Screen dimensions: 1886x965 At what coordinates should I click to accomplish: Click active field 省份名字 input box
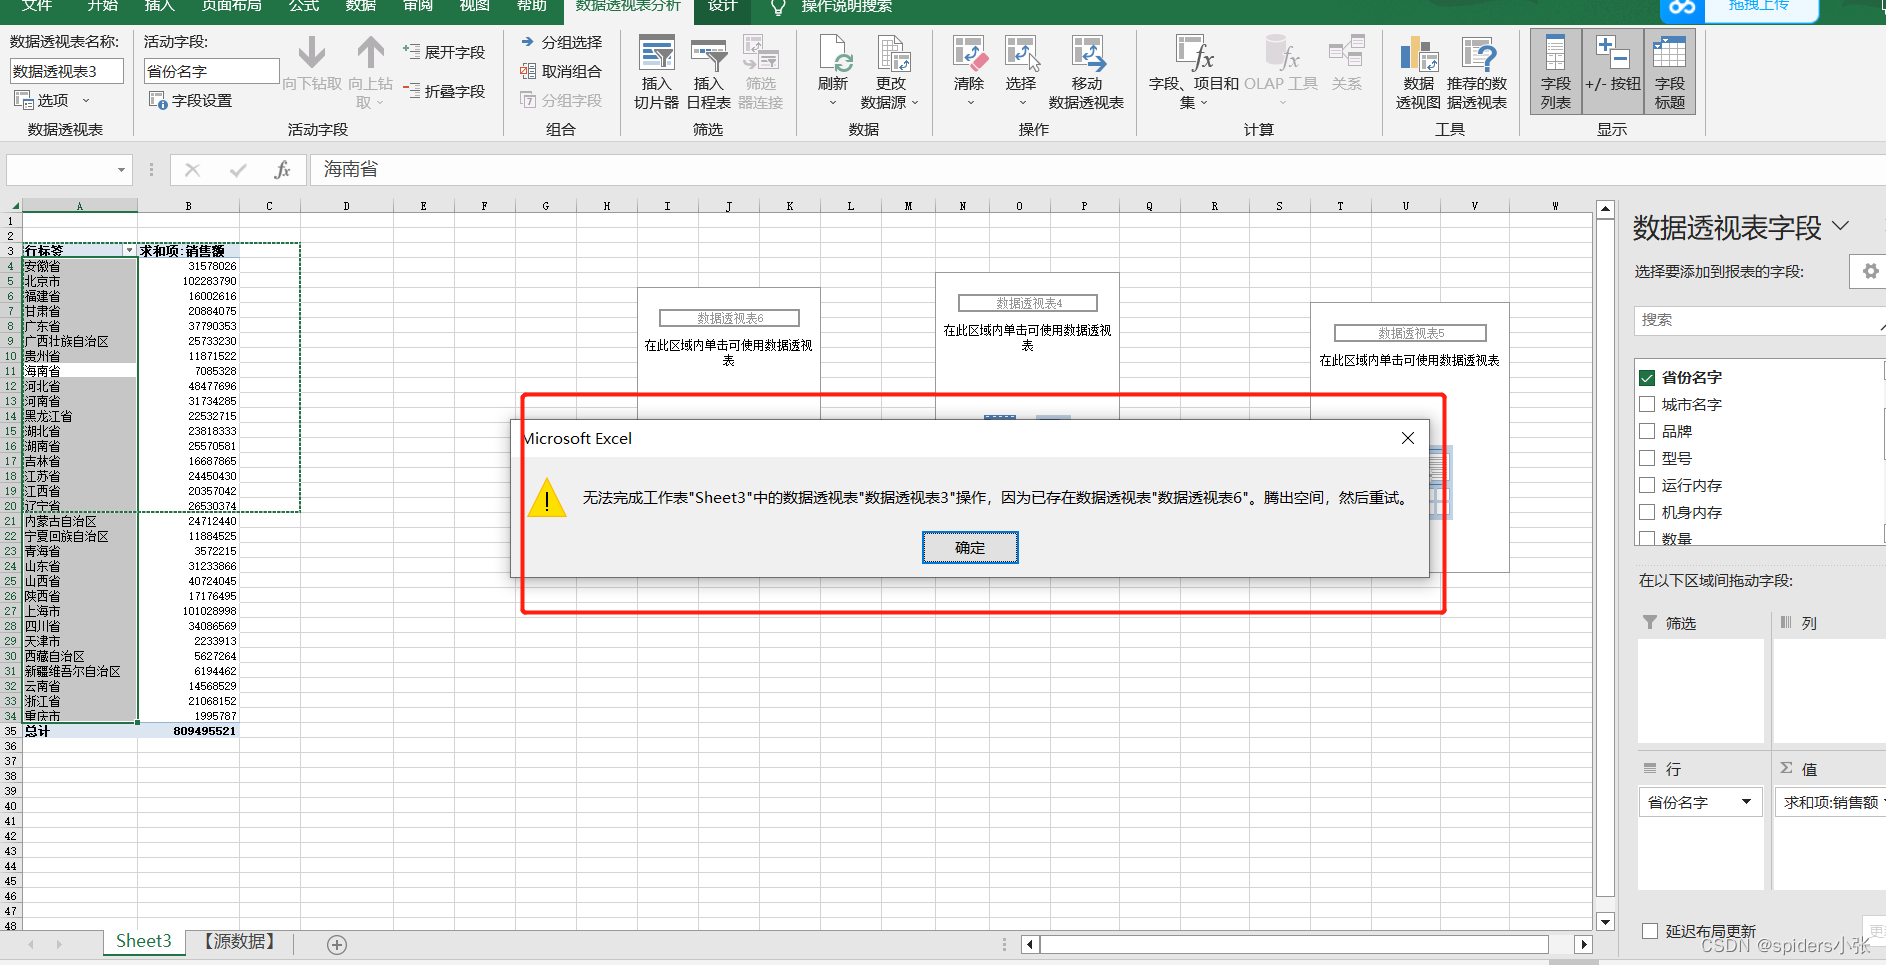coord(212,71)
